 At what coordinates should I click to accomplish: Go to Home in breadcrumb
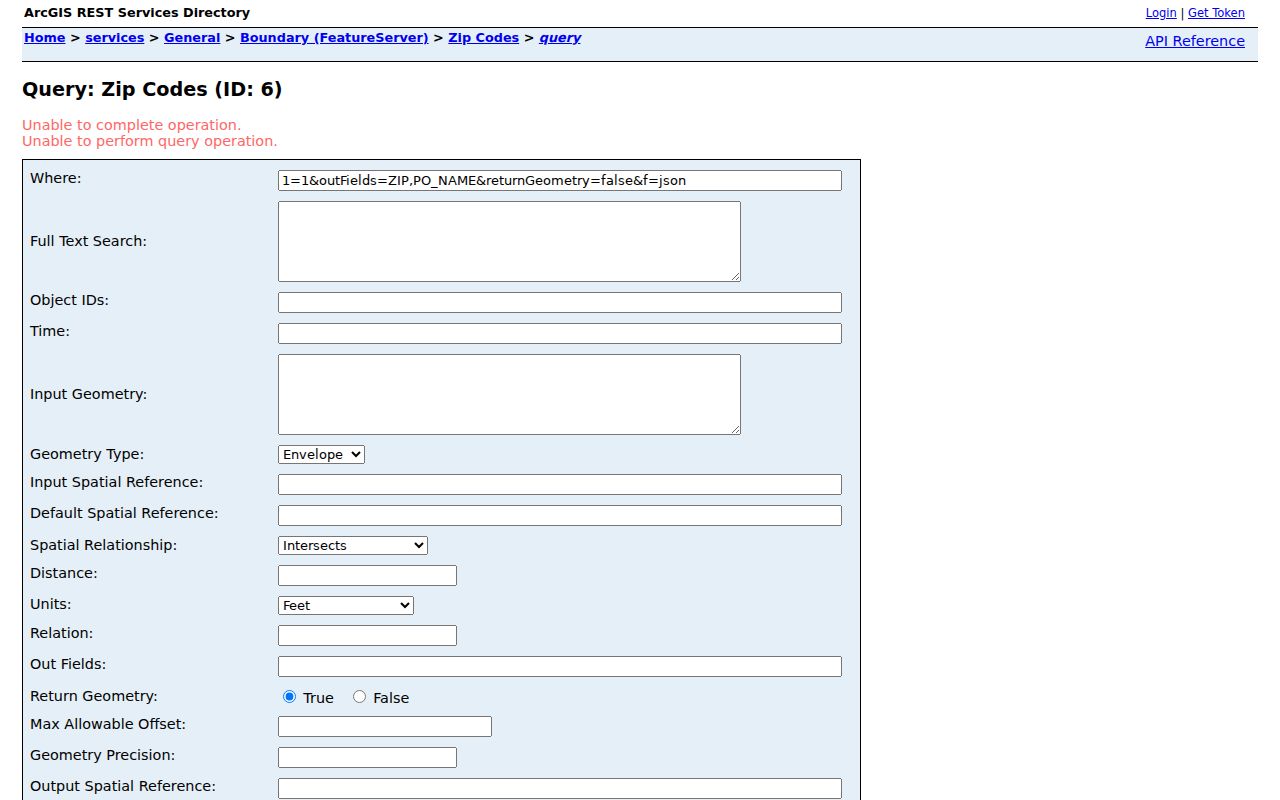point(45,38)
